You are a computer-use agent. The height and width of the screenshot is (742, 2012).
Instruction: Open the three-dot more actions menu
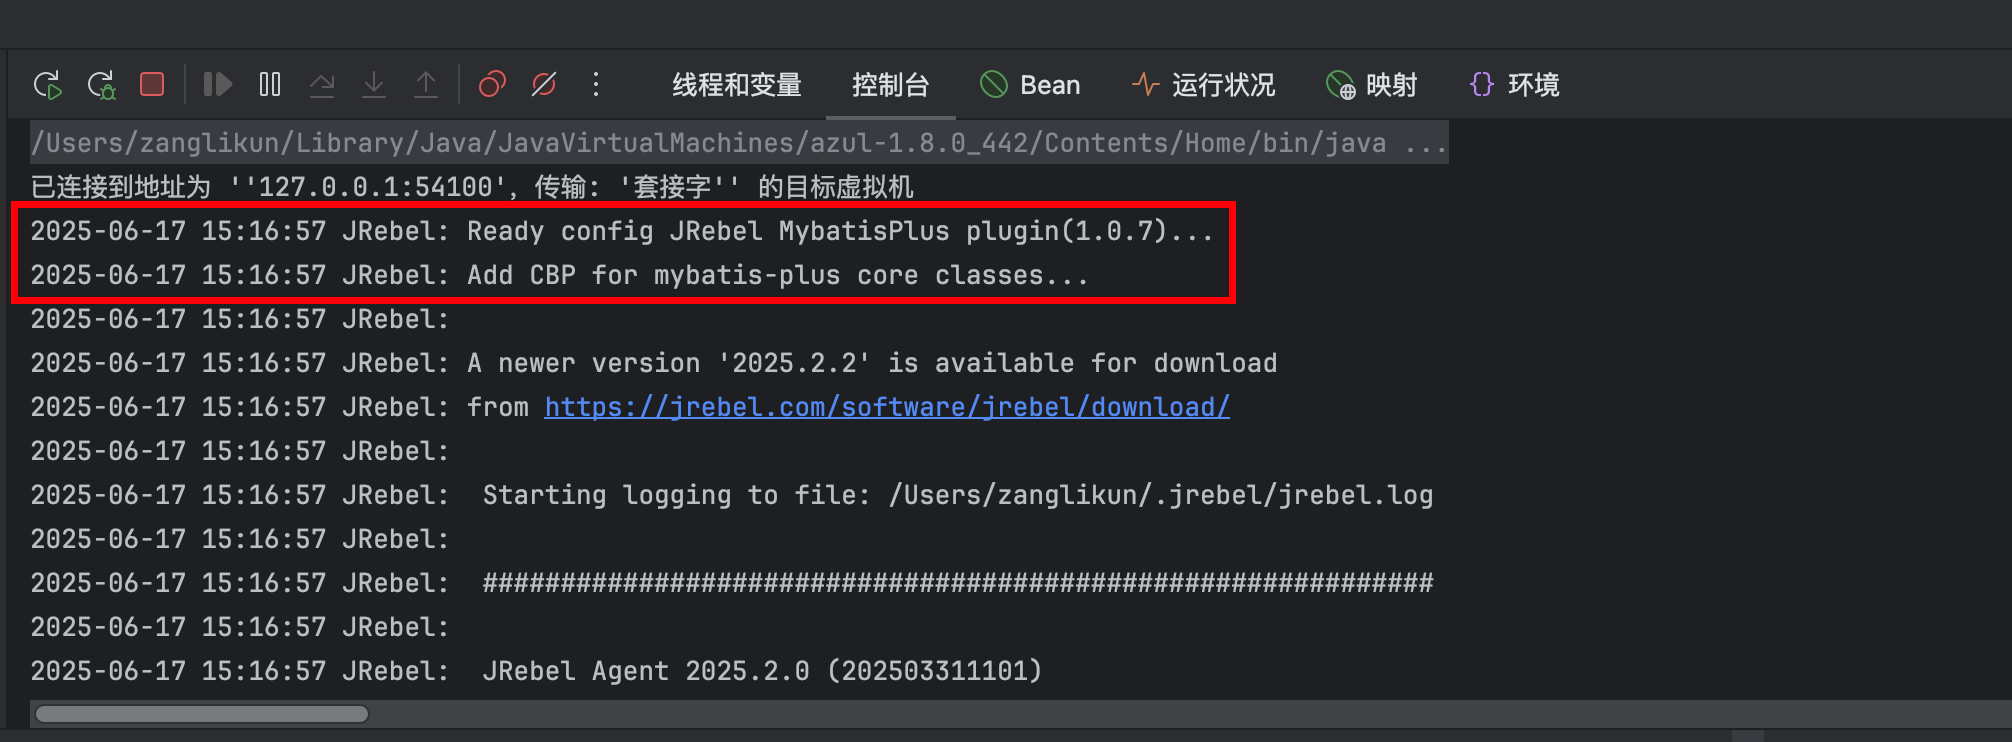[596, 84]
